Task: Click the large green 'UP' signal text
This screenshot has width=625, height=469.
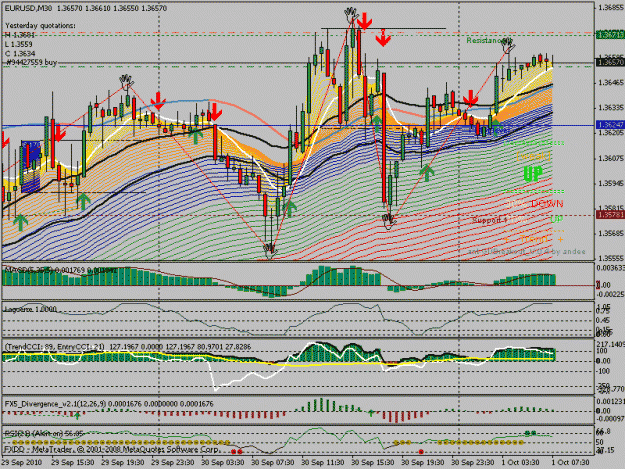Action: click(533, 174)
